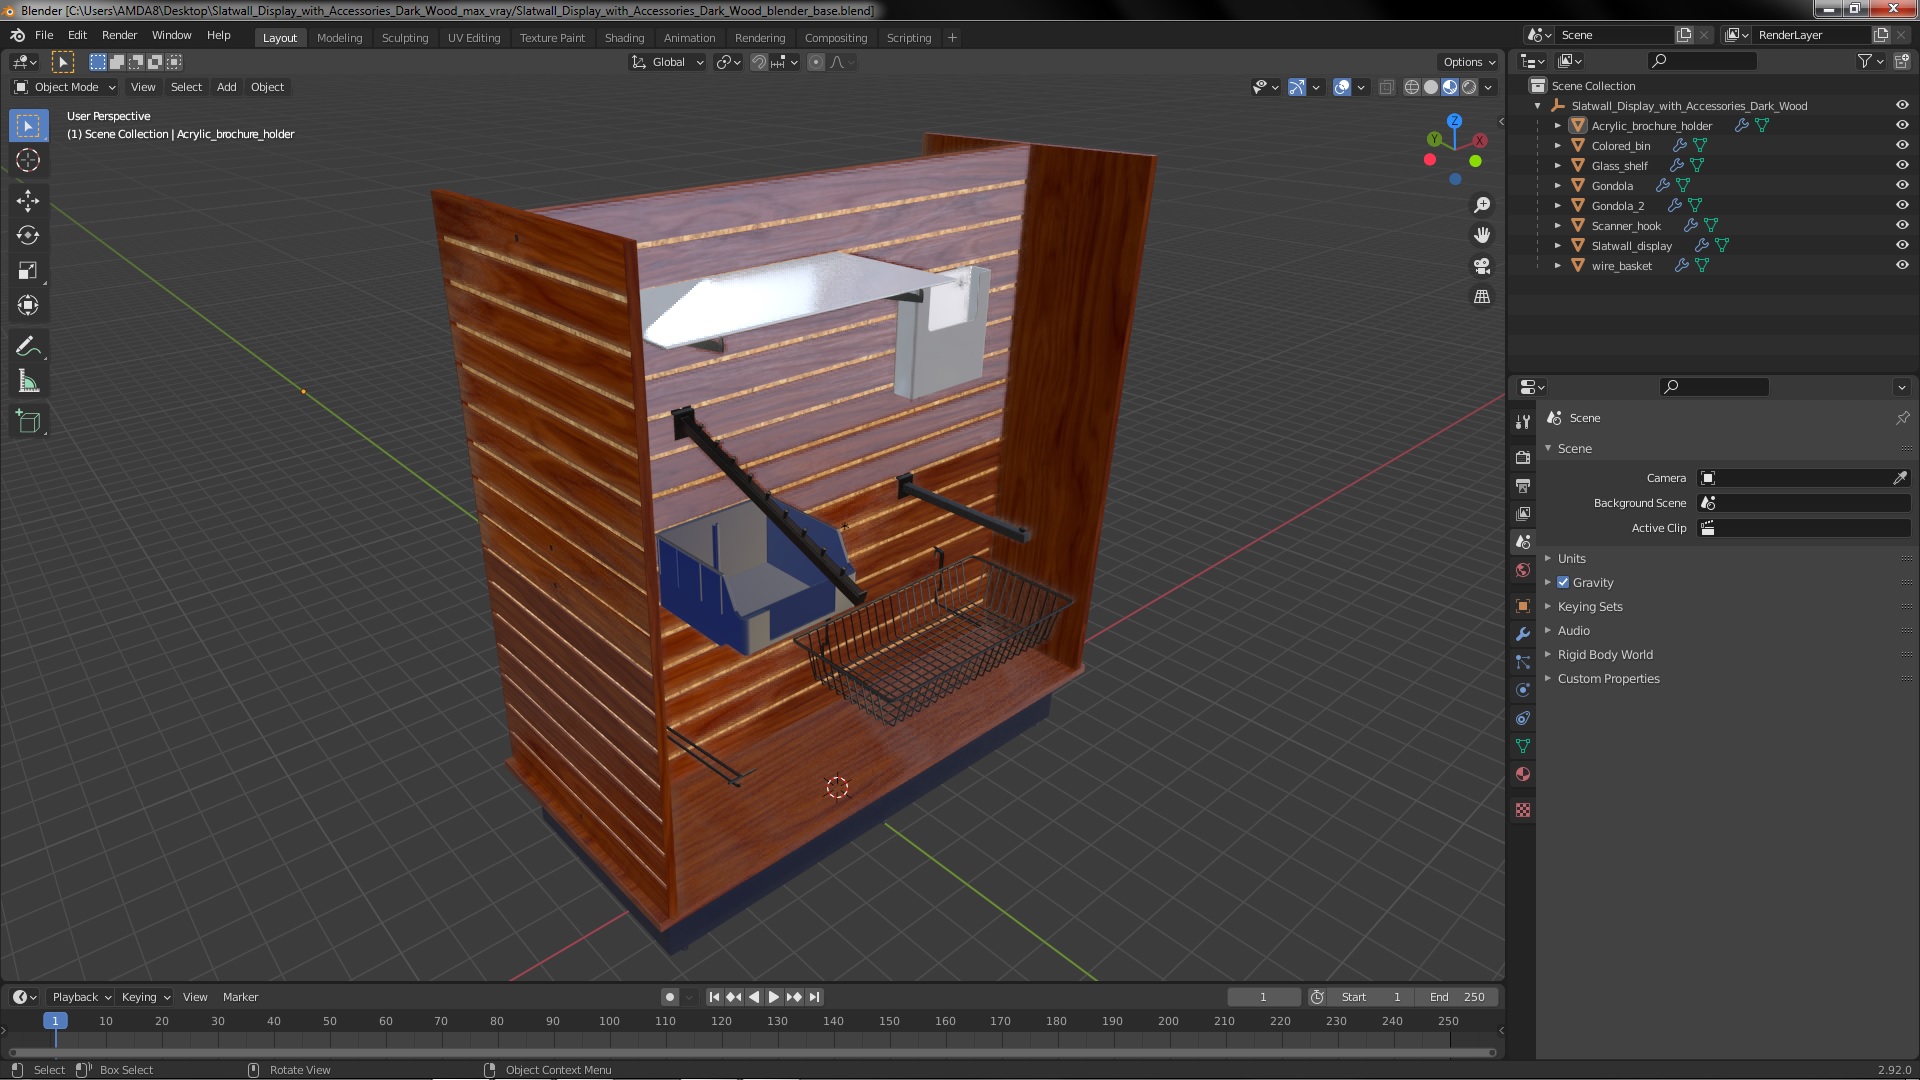
Task: Open timeline Playback popover
Action: coord(80,997)
